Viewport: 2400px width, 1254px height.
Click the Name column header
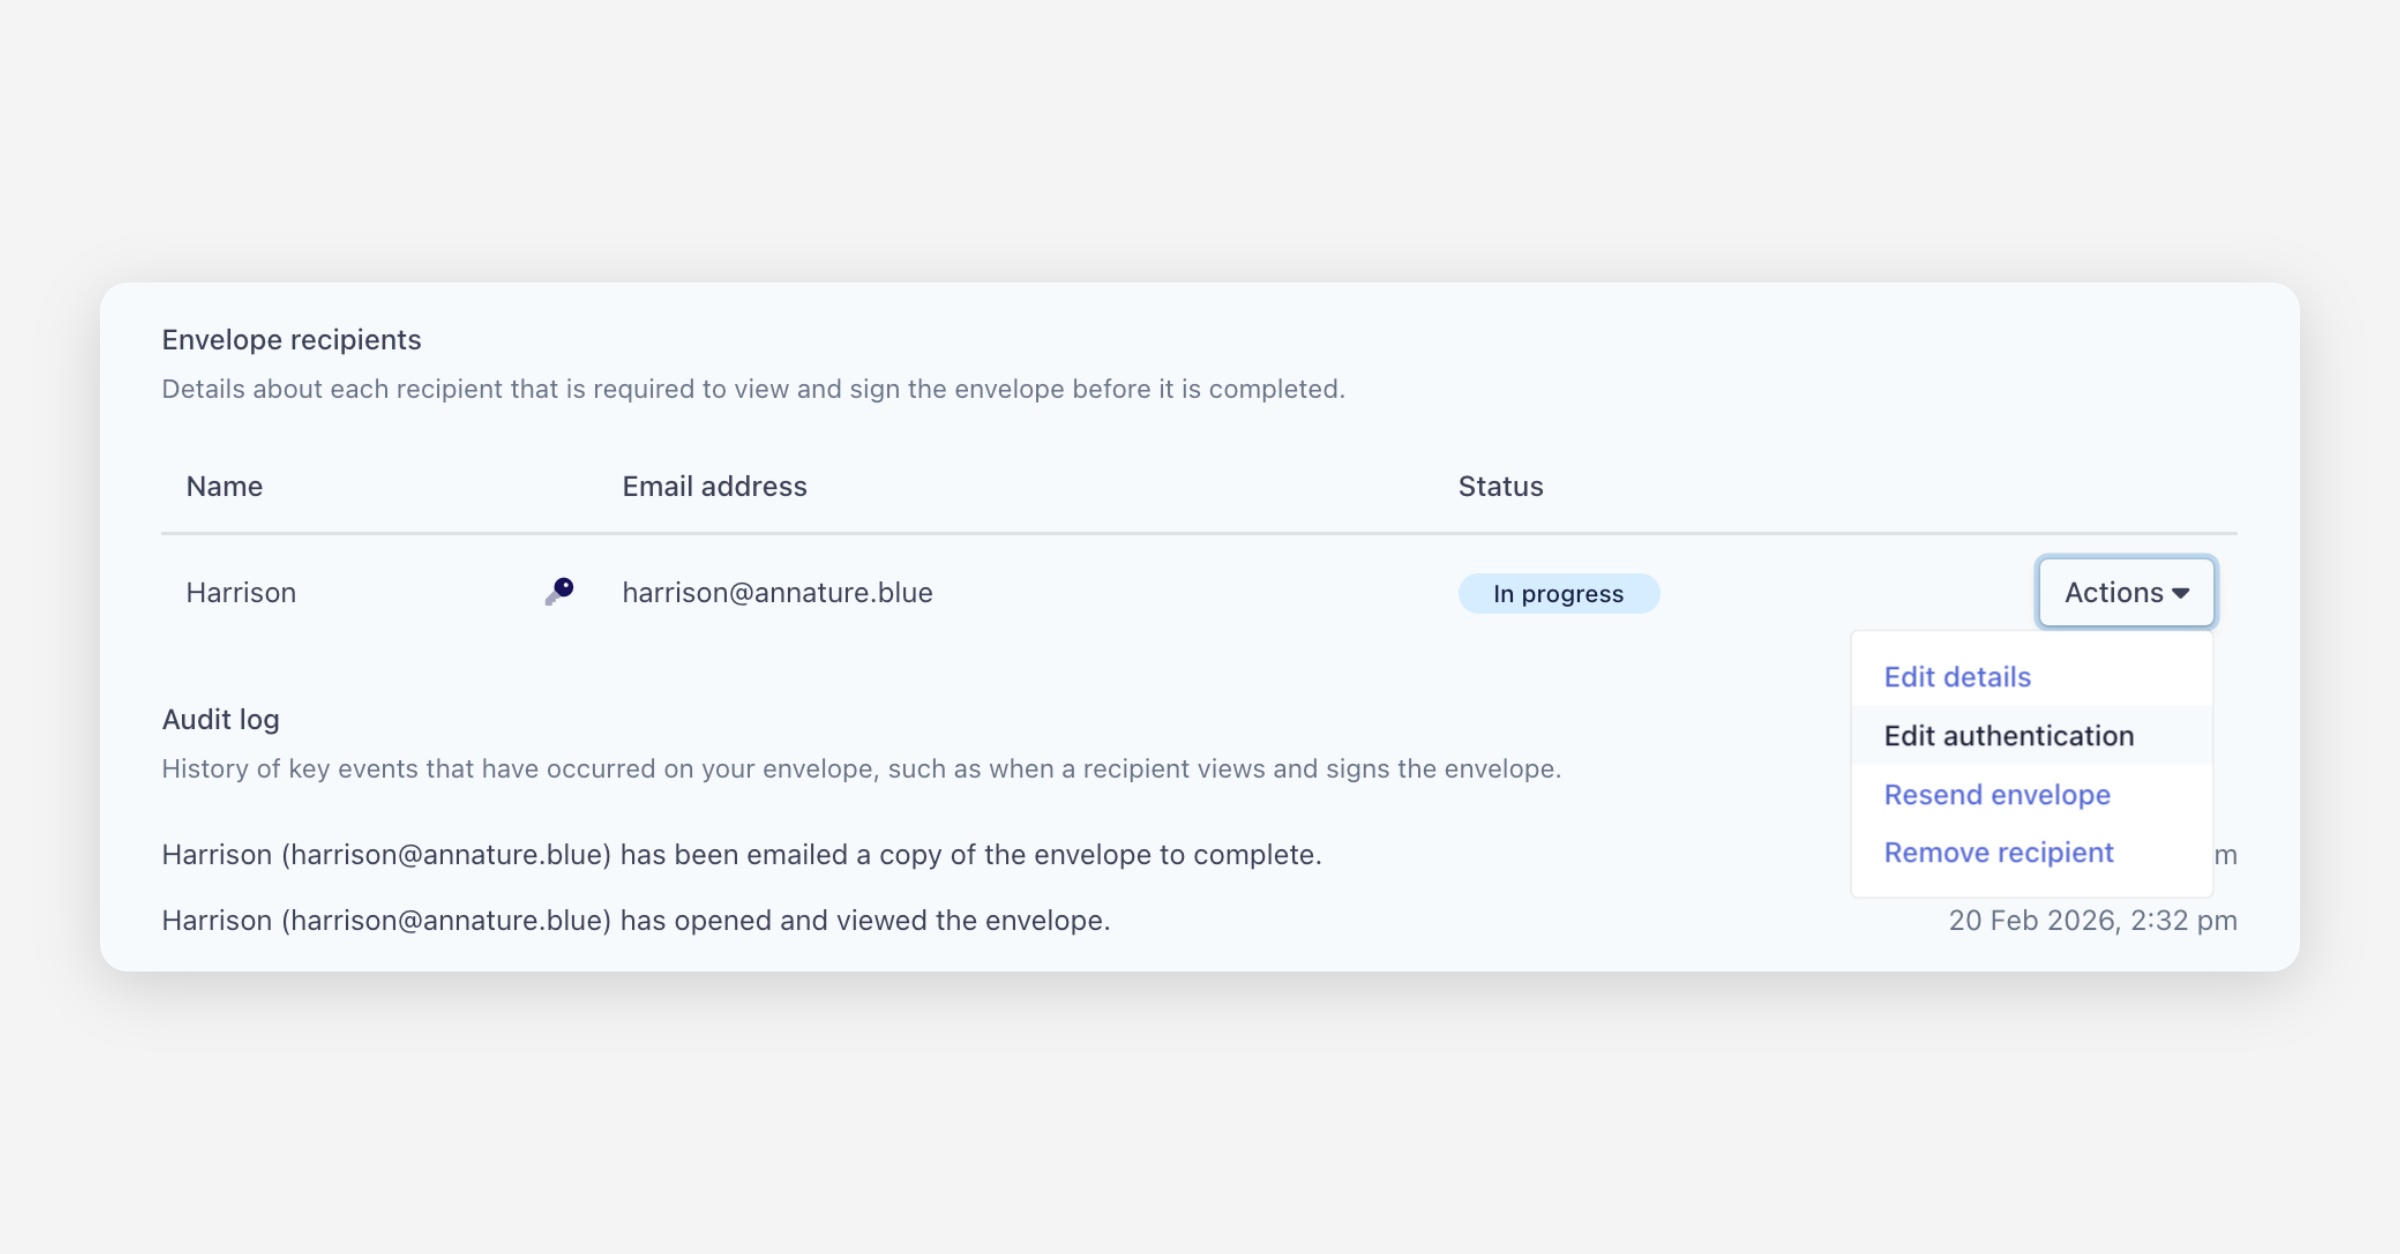224,486
